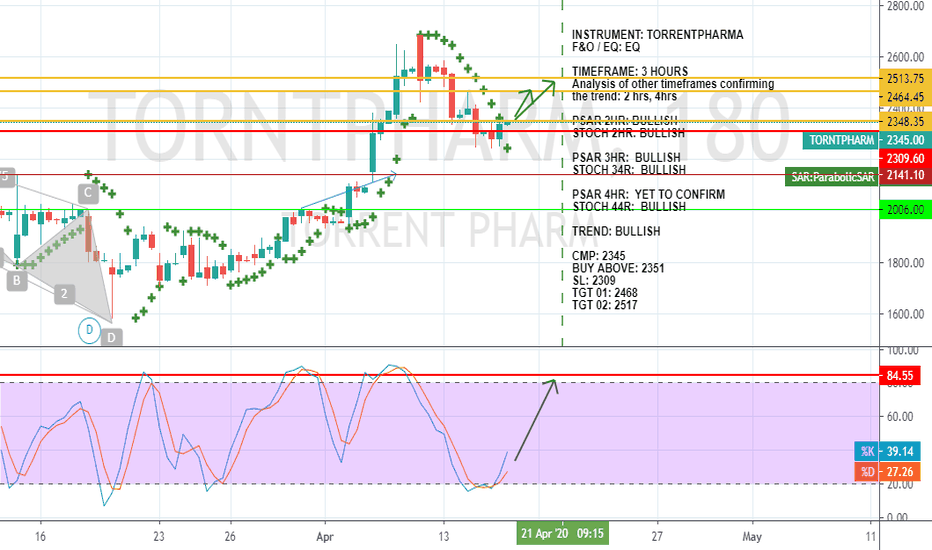932x550 pixels.
Task: Select the gray C pattern point label
Action: (87, 193)
